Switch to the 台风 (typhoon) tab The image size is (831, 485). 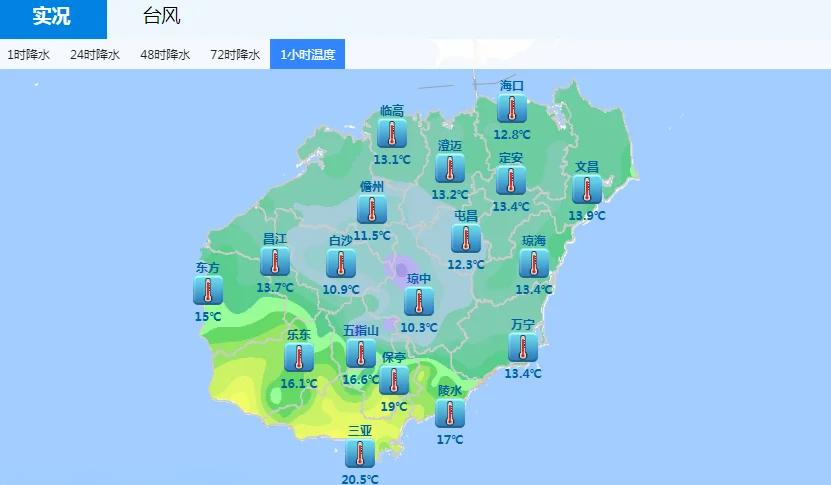(x=162, y=17)
